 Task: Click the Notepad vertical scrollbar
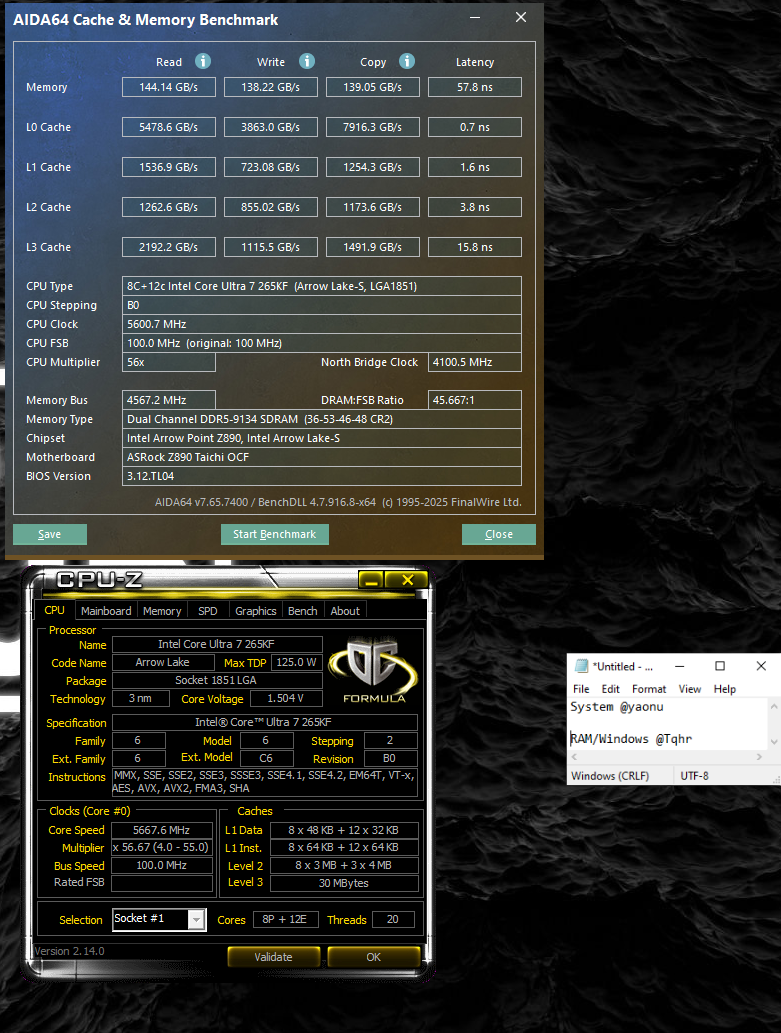773,722
